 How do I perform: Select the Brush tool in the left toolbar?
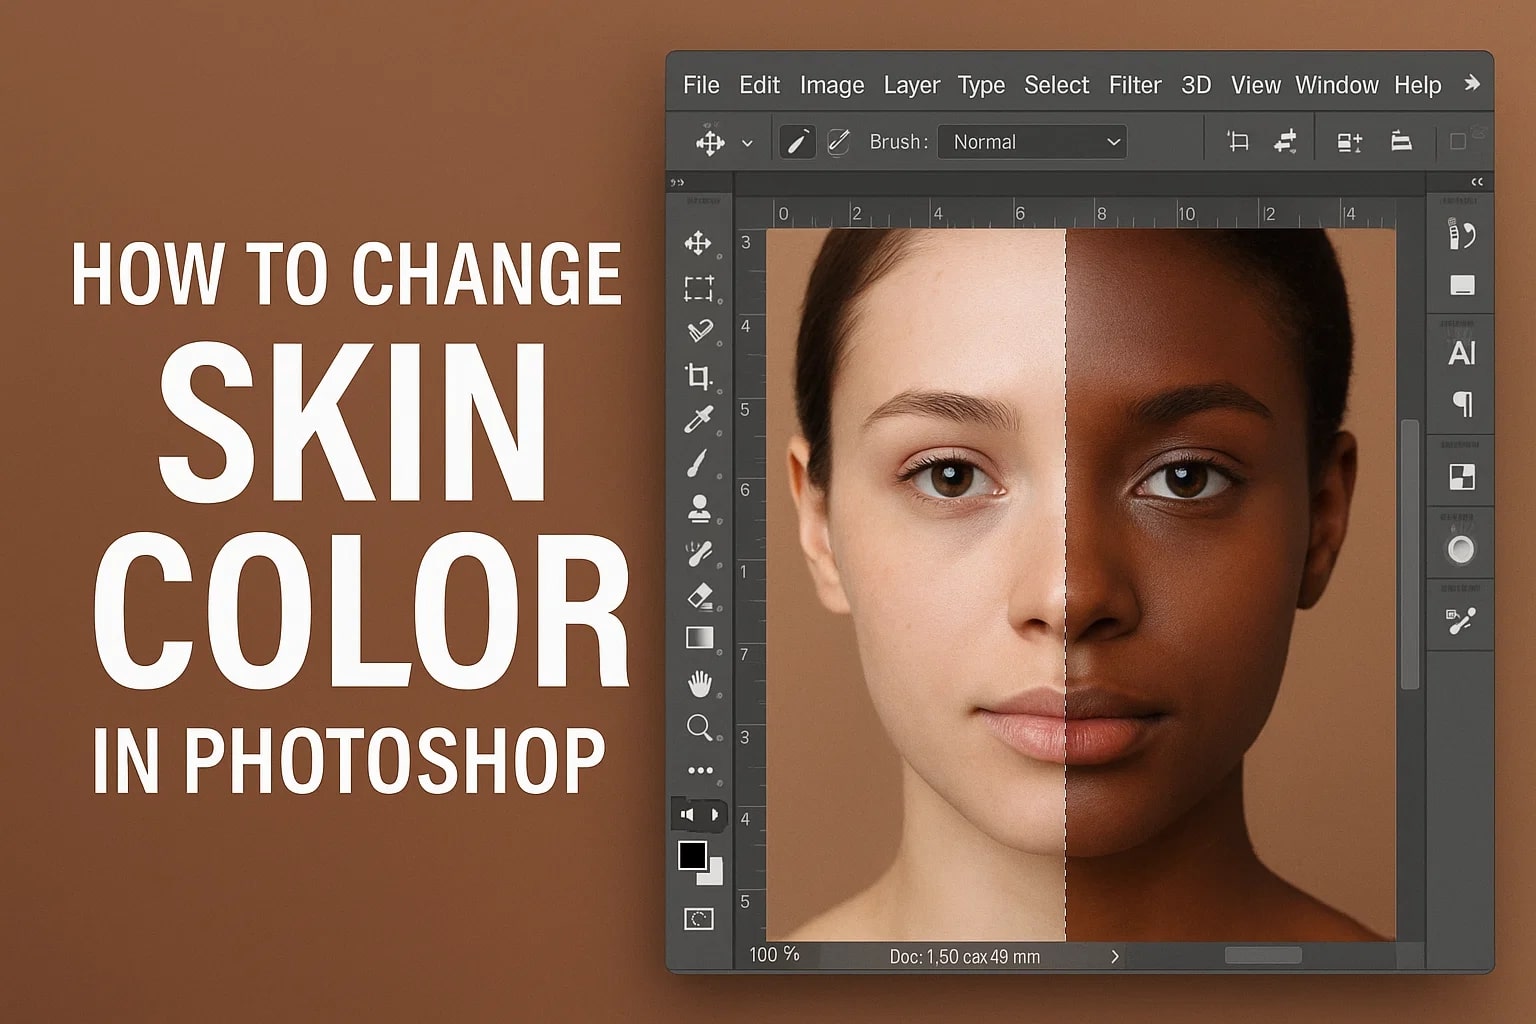pos(698,464)
